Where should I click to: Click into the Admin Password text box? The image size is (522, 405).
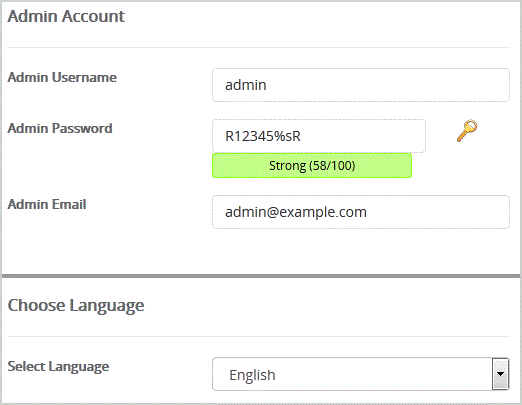[319, 136]
